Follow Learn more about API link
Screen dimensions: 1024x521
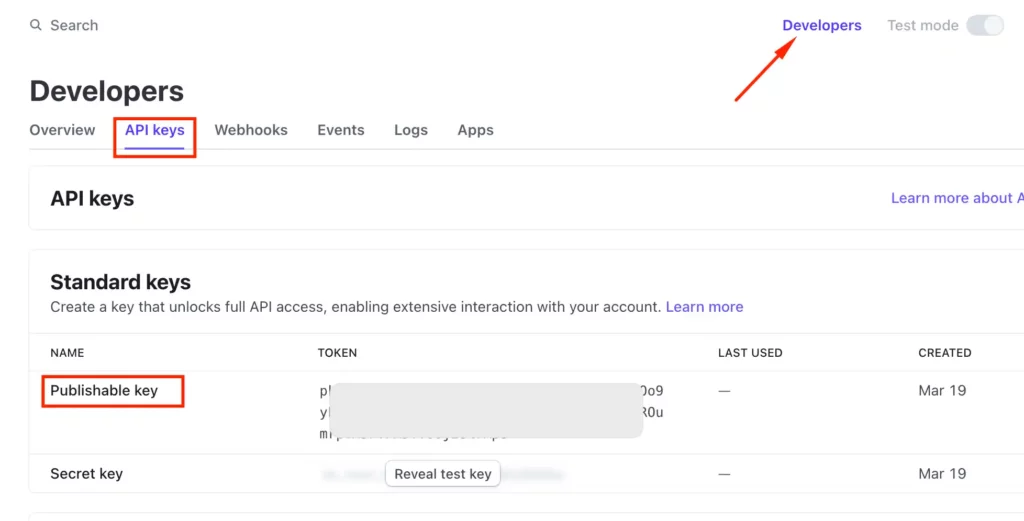coord(957,198)
